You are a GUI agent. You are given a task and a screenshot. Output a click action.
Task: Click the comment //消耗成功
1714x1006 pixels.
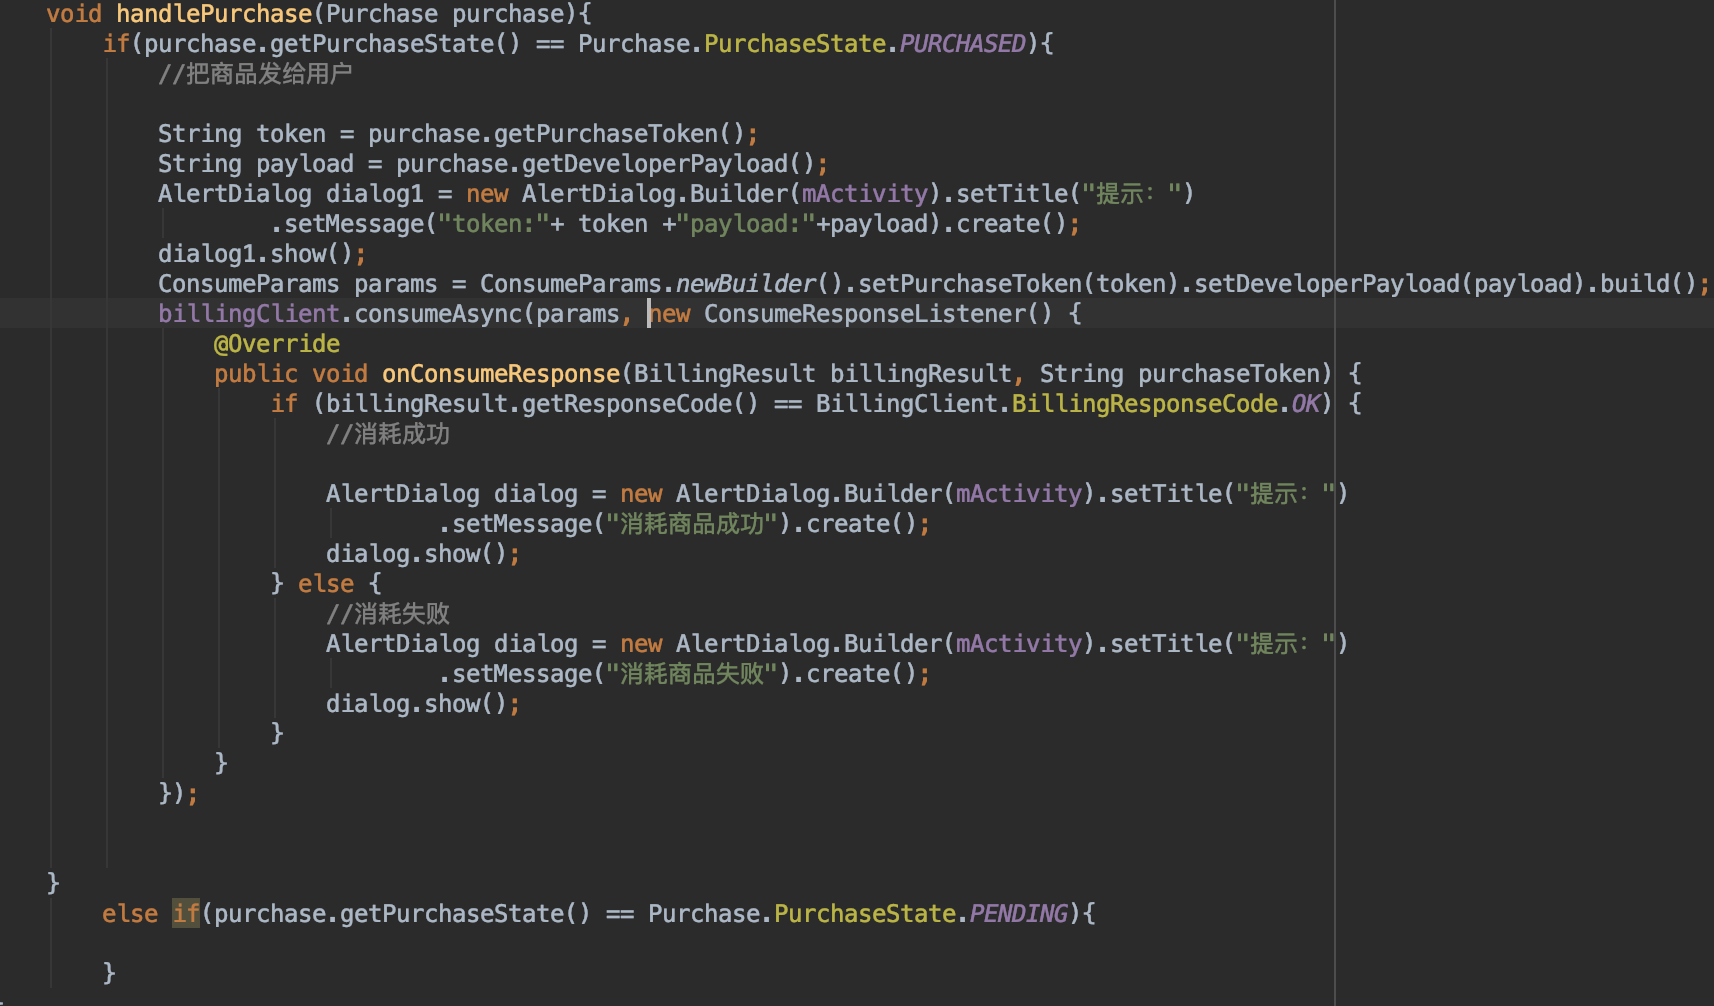pos(388,434)
